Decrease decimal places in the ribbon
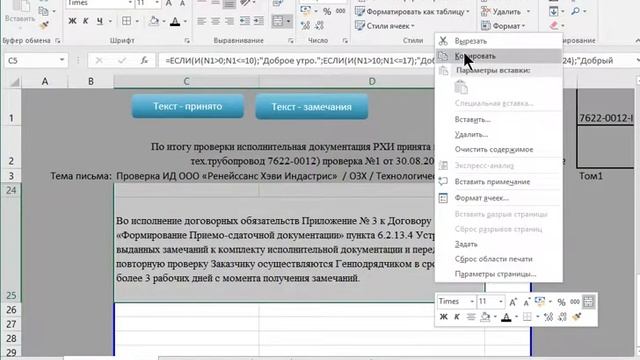This screenshot has height=360, width=640. tap(319, 26)
